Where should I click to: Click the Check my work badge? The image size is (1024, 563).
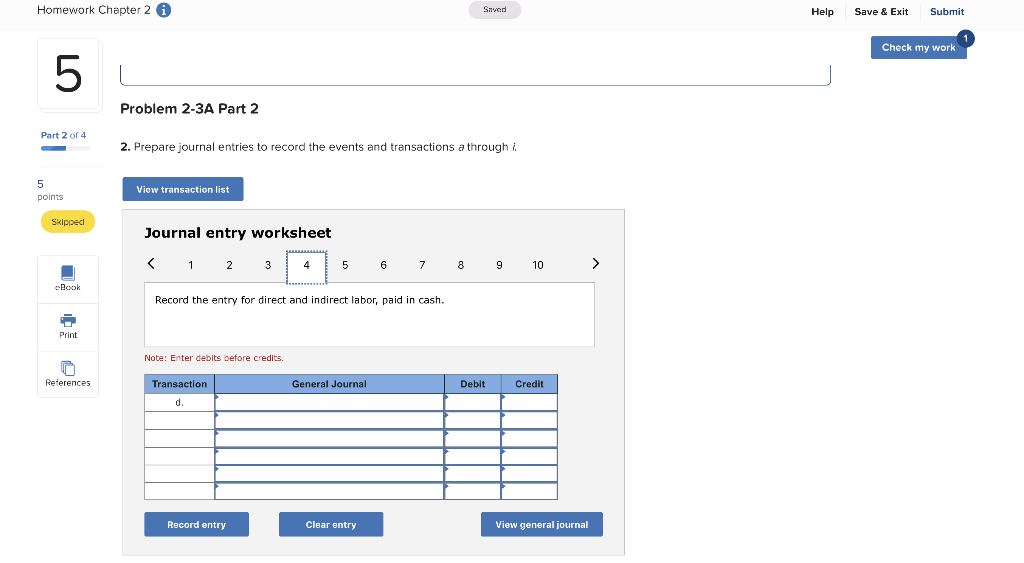(x=966, y=39)
